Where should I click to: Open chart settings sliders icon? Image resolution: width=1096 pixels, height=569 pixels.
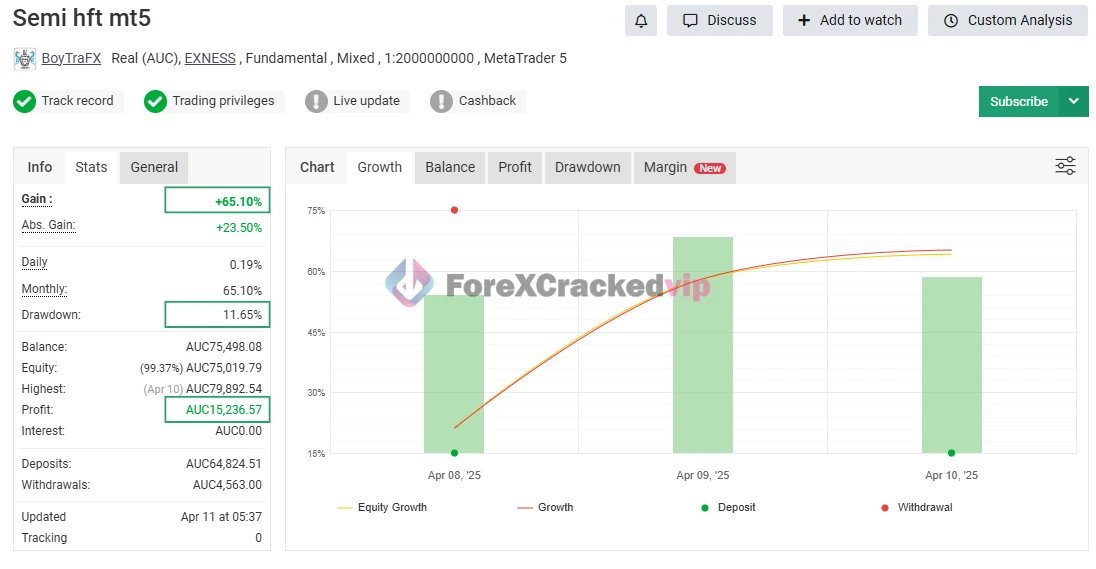point(1065,166)
